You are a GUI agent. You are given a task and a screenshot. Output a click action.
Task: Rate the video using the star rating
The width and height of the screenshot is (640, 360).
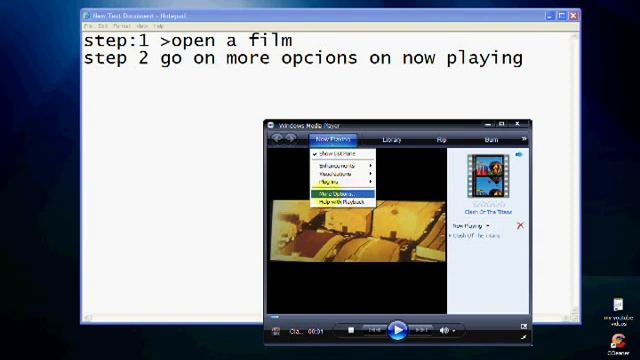(489, 204)
